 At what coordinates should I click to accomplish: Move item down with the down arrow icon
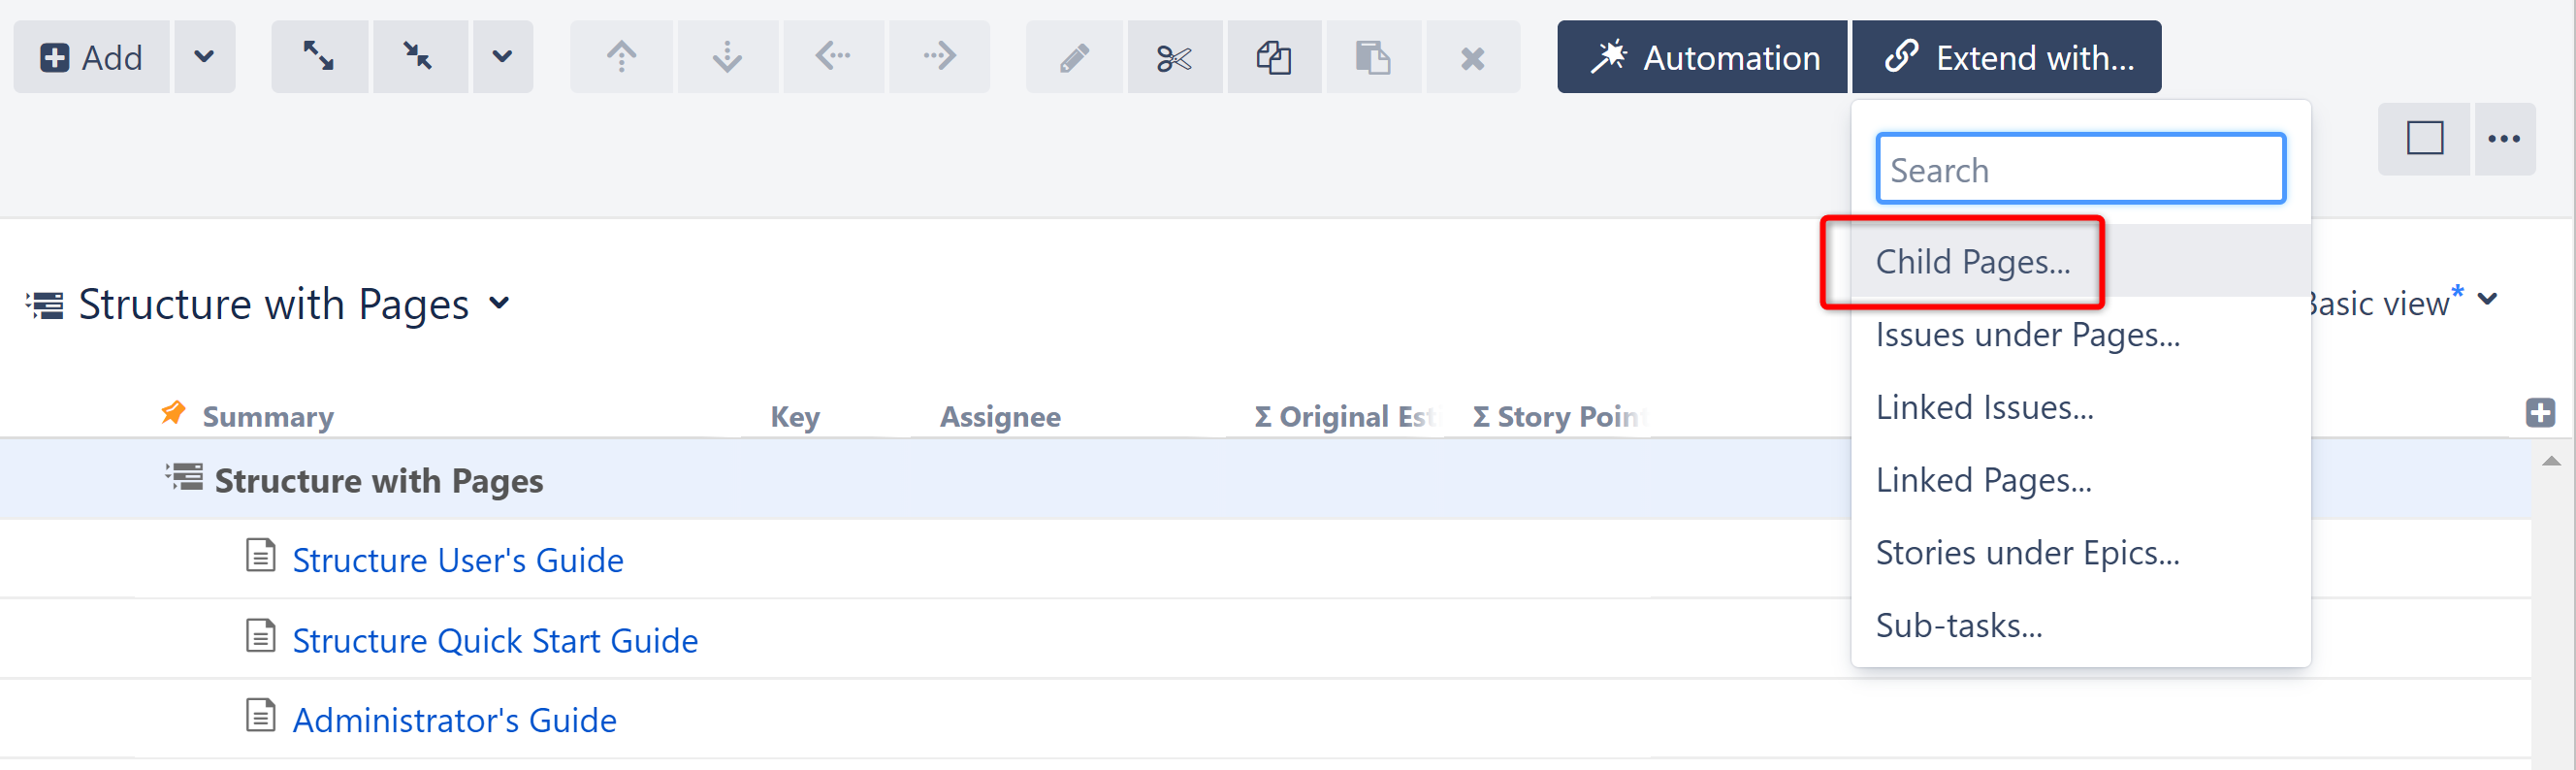(727, 57)
